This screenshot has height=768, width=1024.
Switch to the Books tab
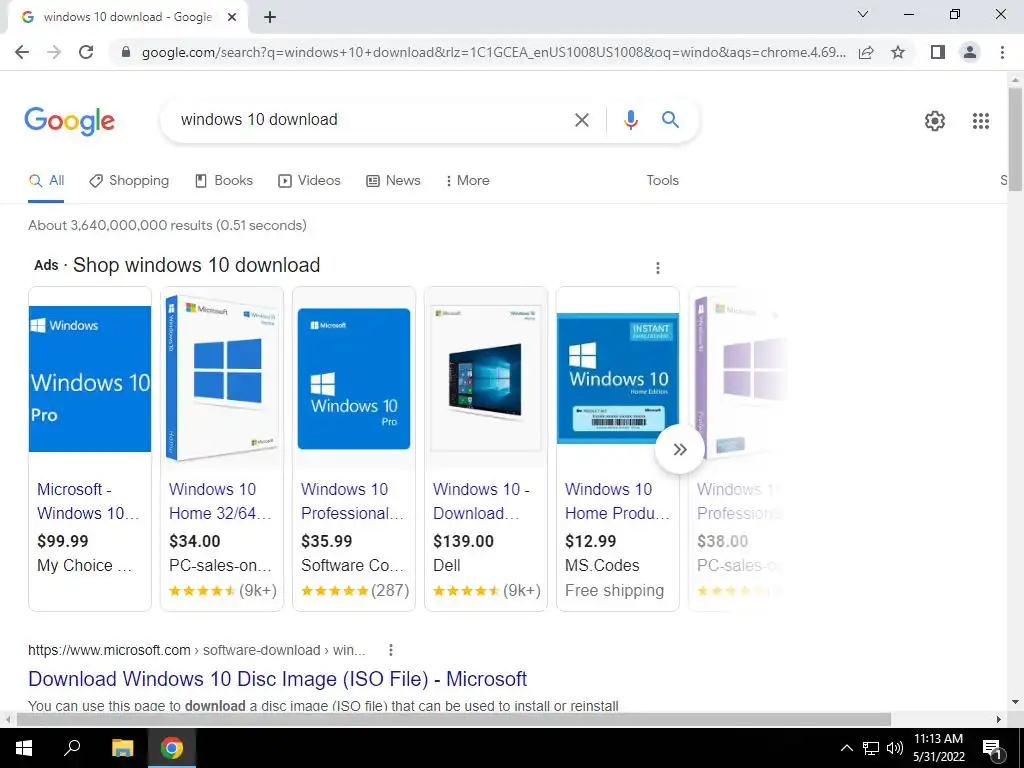coord(223,181)
